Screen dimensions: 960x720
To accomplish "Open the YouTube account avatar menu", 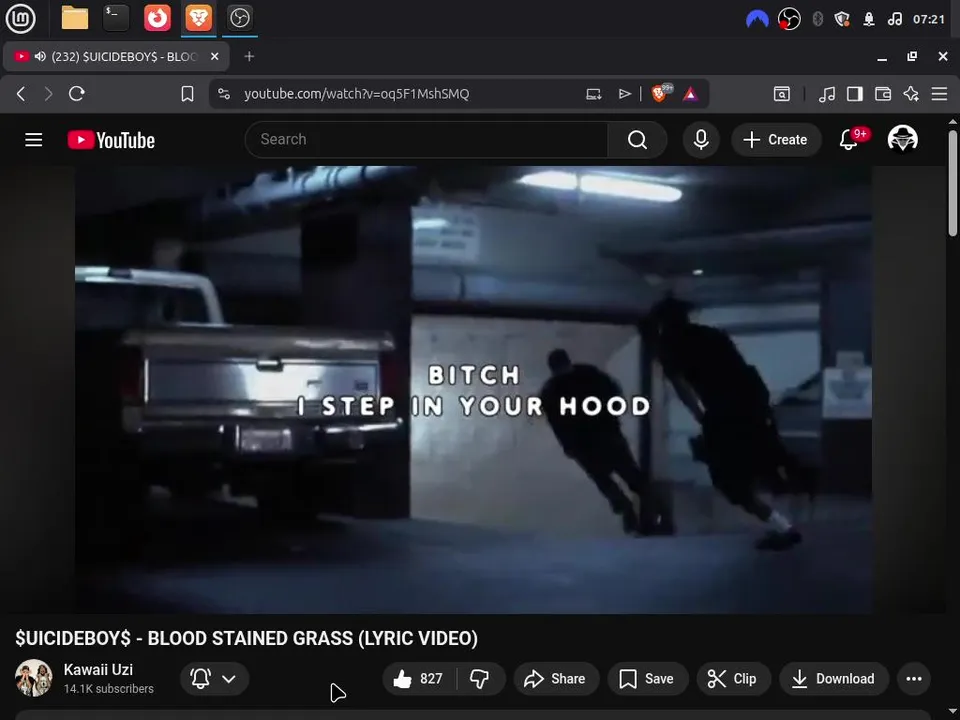I will pyautogui.click(x=902, y=139).
